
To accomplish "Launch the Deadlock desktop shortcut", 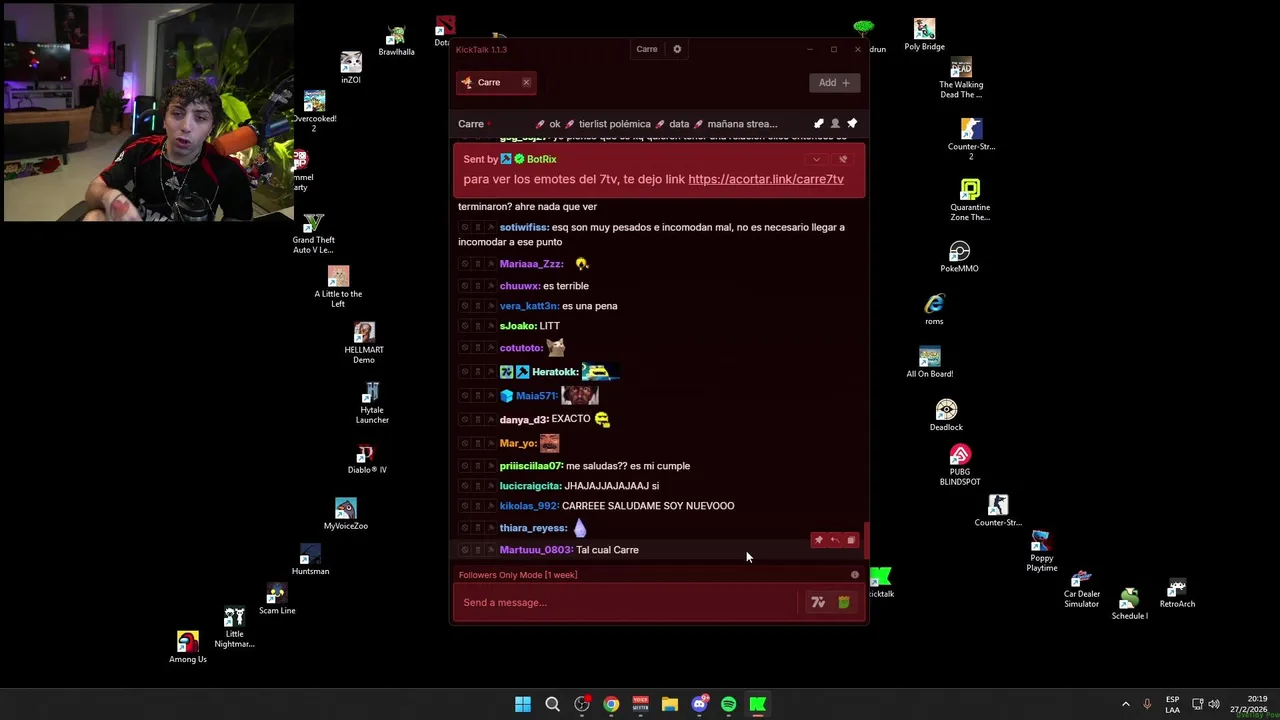I will [946, 415].
